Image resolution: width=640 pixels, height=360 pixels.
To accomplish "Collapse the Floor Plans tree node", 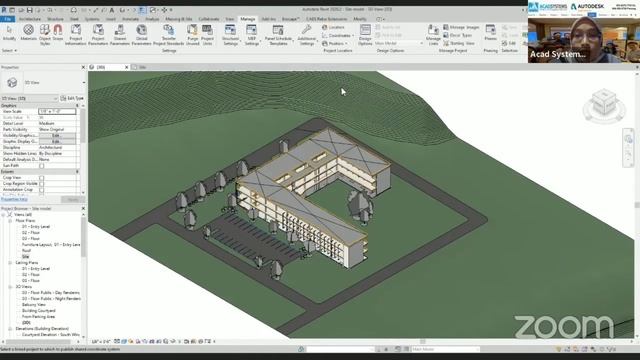I will click(10, 220).
